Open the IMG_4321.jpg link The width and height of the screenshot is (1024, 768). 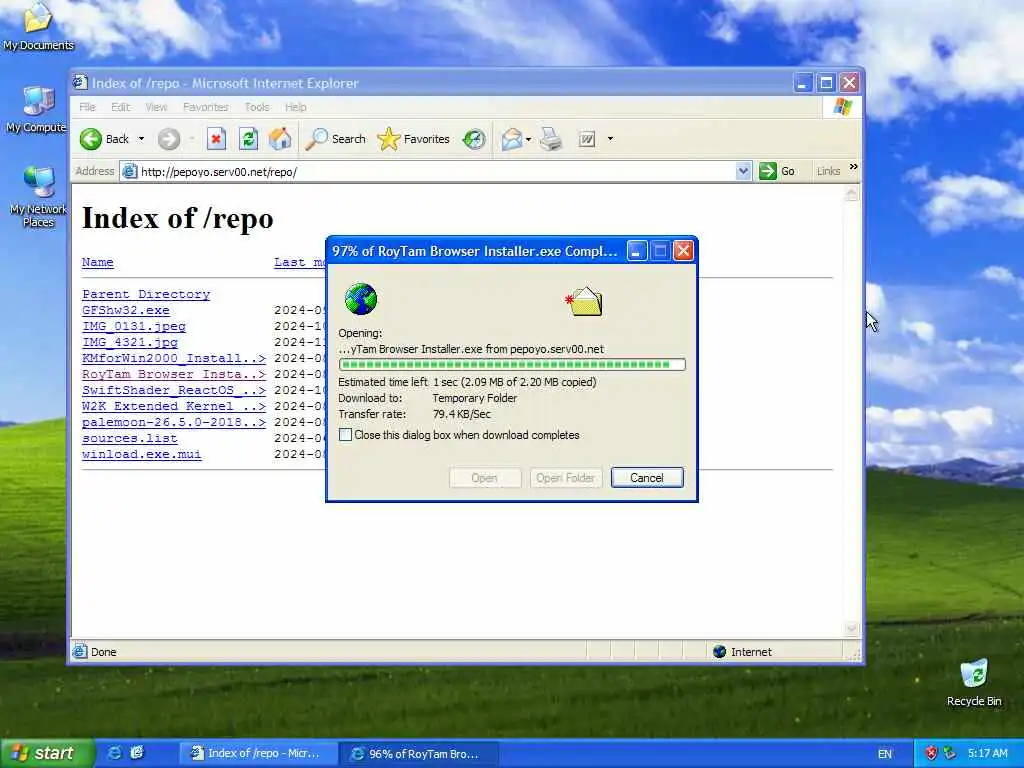click(130, 342)
